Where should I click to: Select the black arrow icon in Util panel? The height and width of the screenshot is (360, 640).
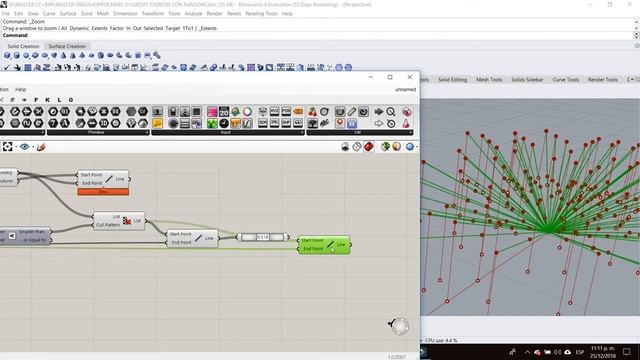[379, 111]
